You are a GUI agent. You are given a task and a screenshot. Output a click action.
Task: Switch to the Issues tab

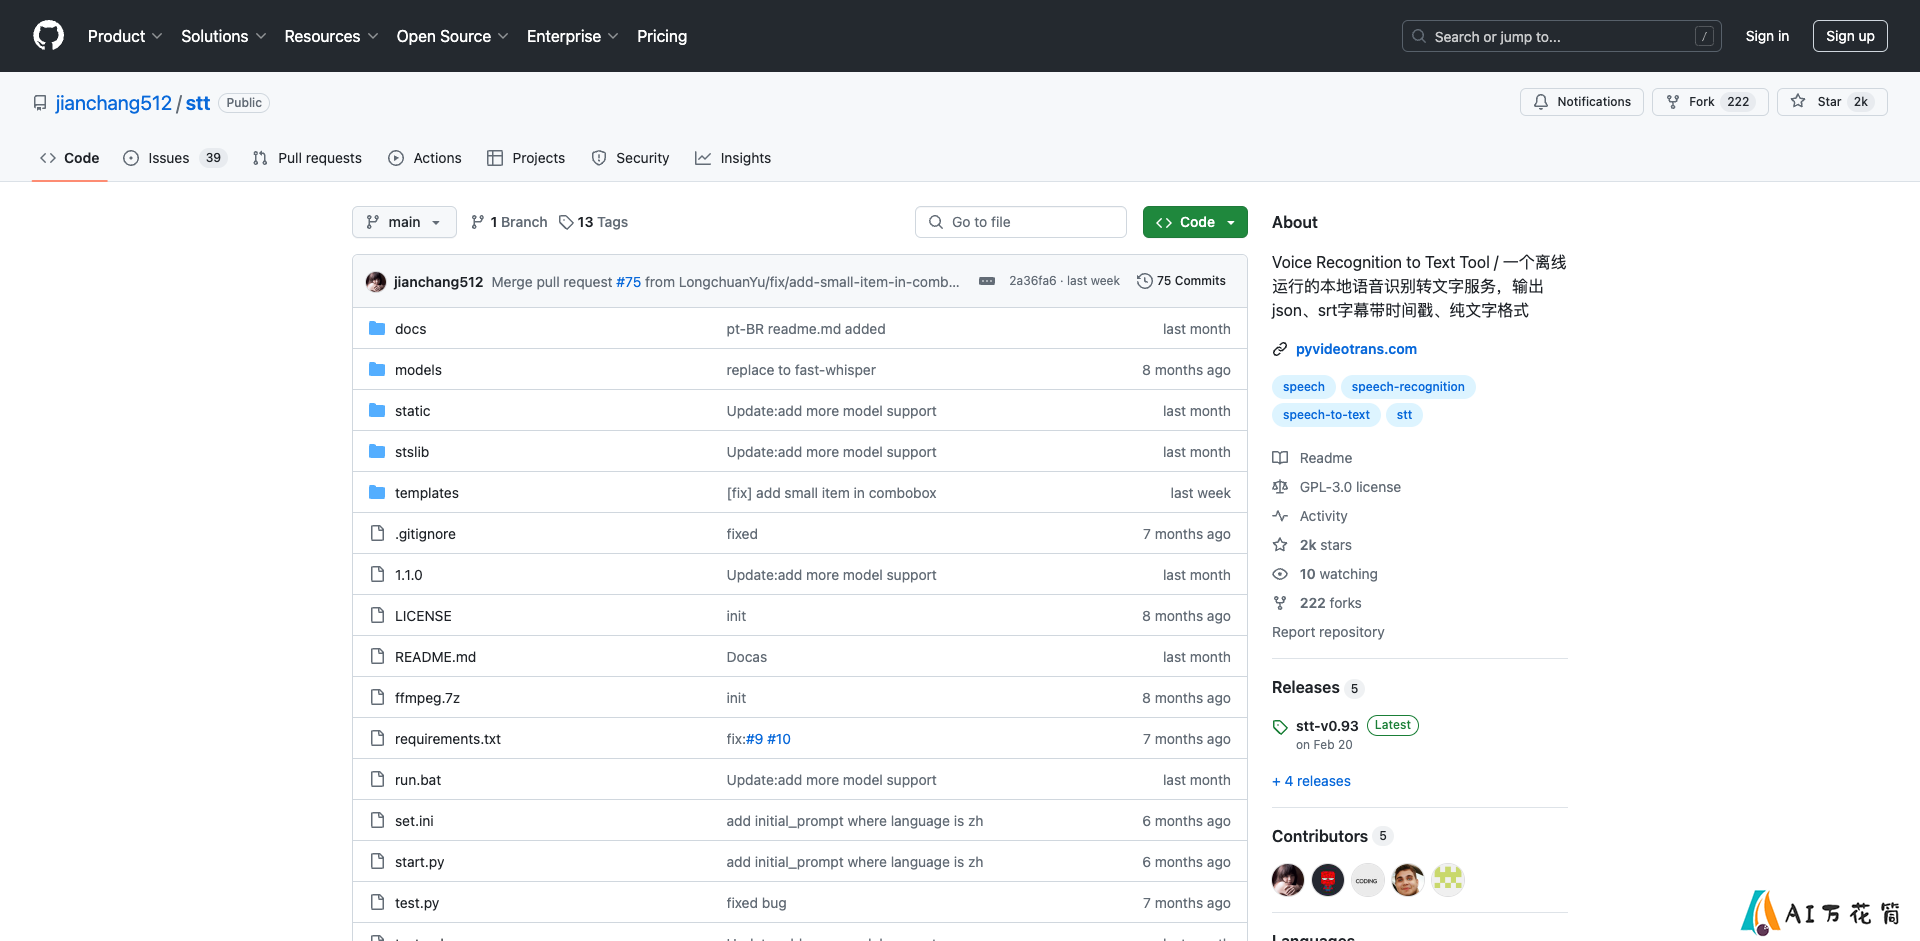pos(176,158)
